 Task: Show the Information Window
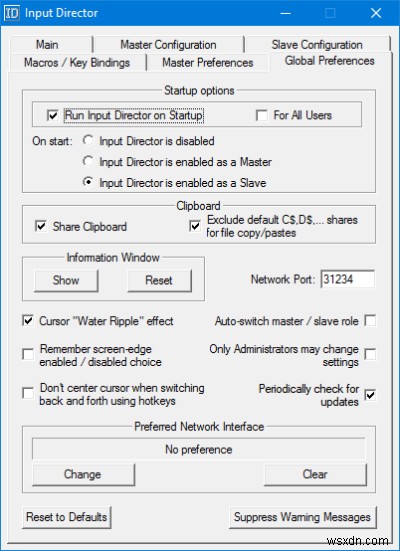coord(66,280)
